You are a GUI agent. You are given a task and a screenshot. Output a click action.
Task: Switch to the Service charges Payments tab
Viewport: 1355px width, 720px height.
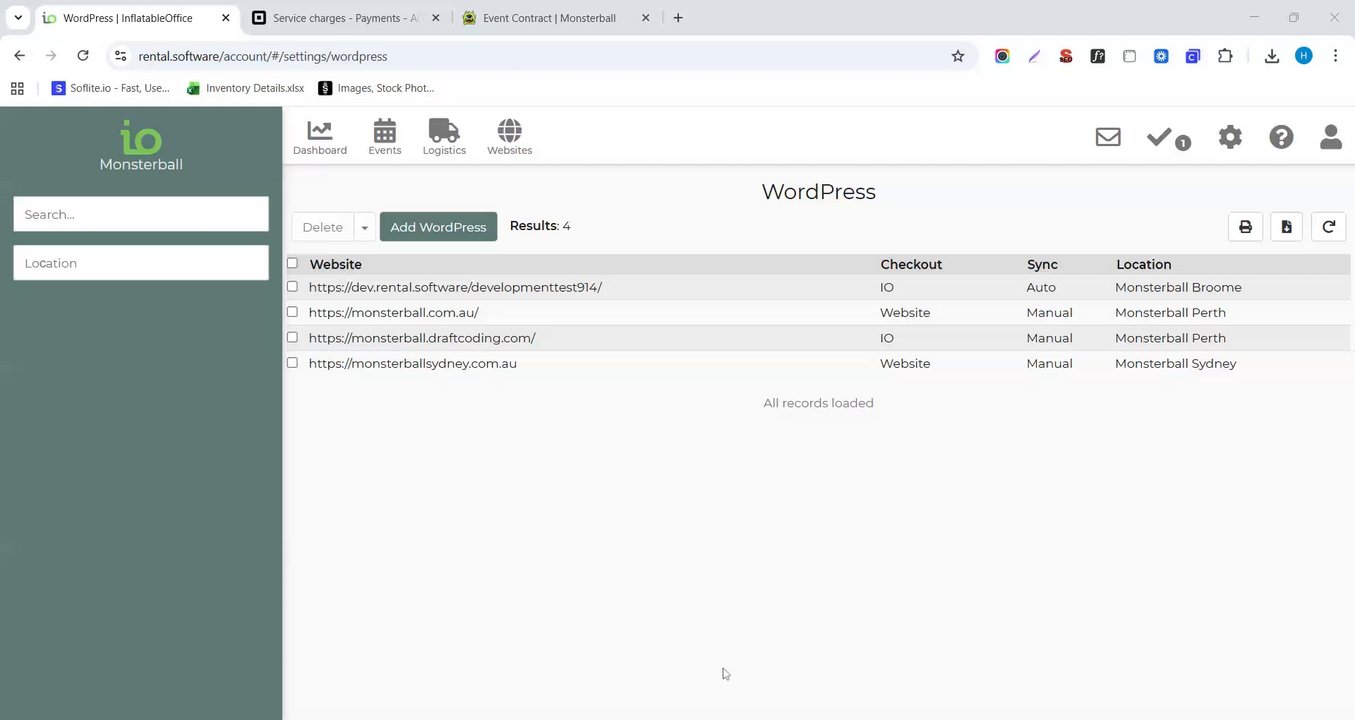pyautogui.click(x=346, y=18)
